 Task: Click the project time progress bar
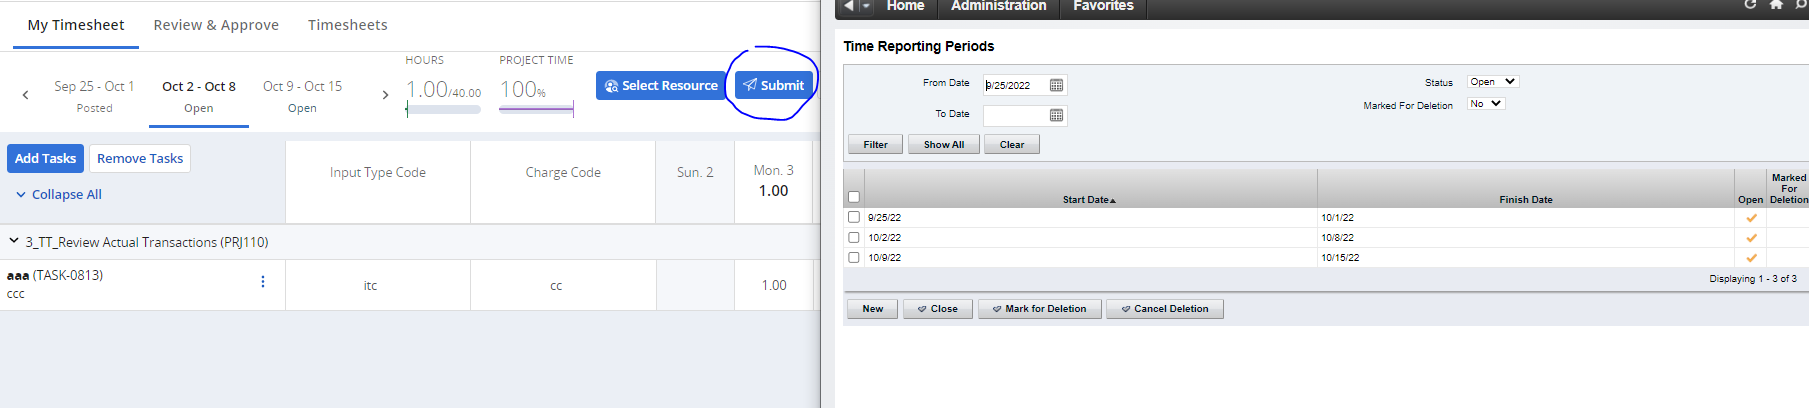click(x=536, y=109)
